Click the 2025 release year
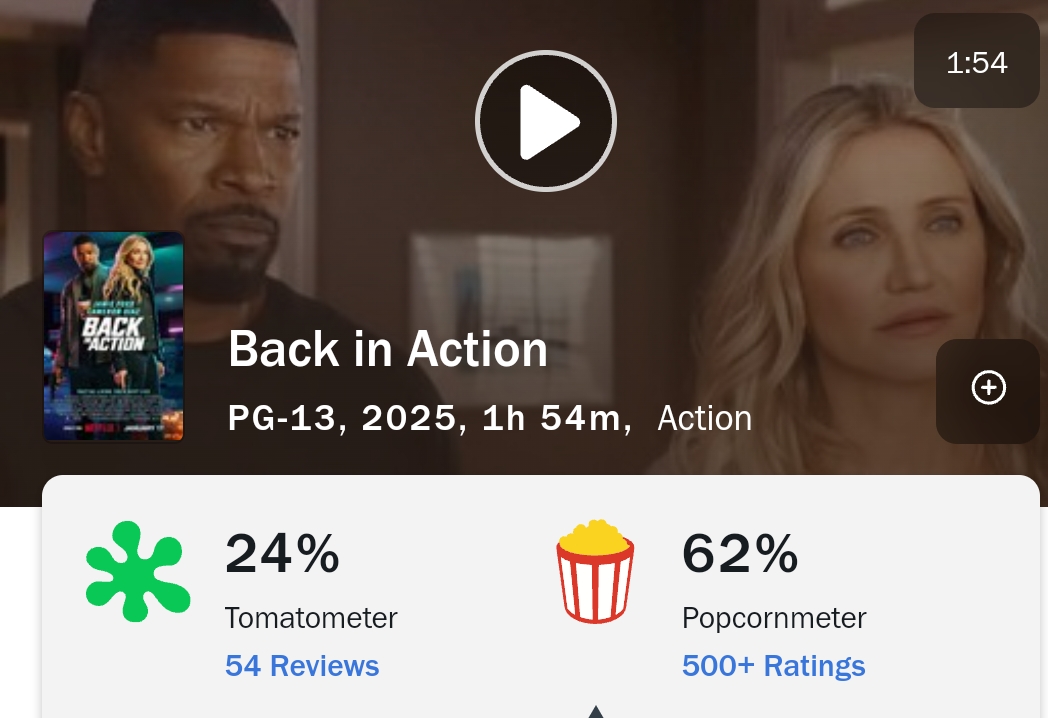 tap(409, 418)
